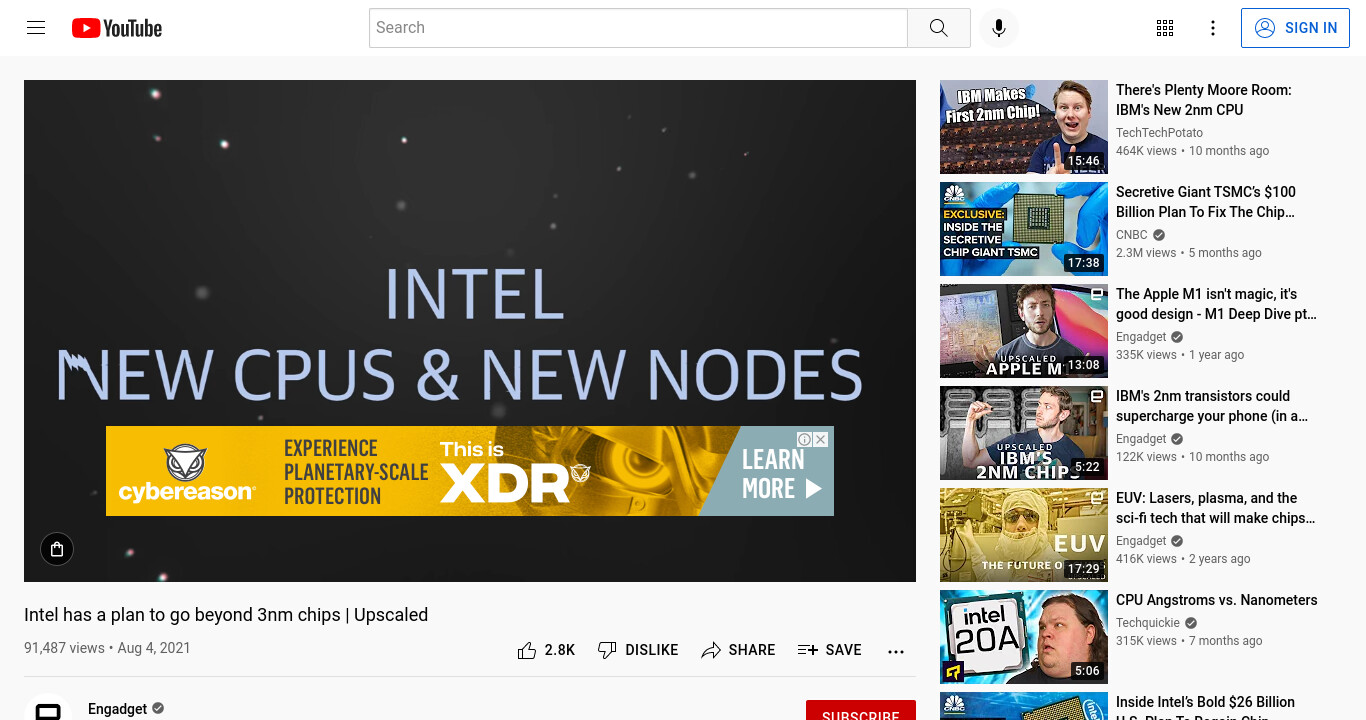Image resolution: width=1366 pixels, height=720 pixels.
Task: Open the Engadget channel name below video
Action: (x=117, y=709)
